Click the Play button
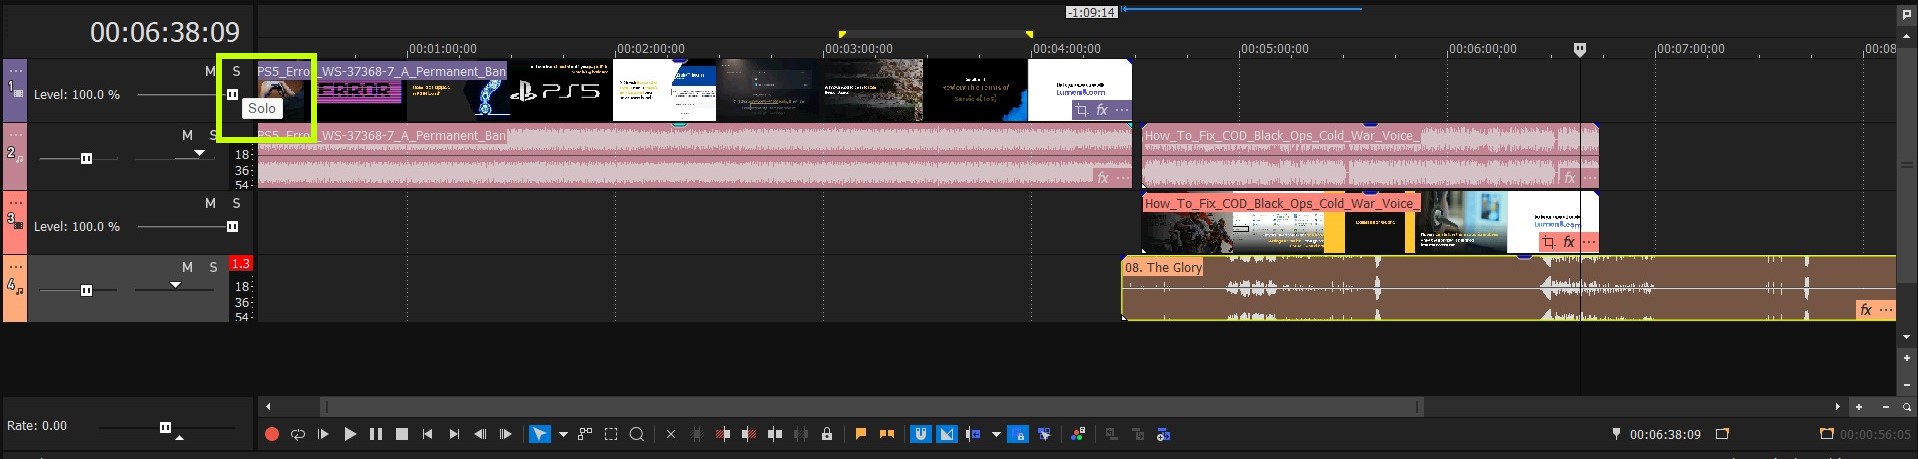The height and width of the screenshot is (459, 1918). tap(350, 434)
